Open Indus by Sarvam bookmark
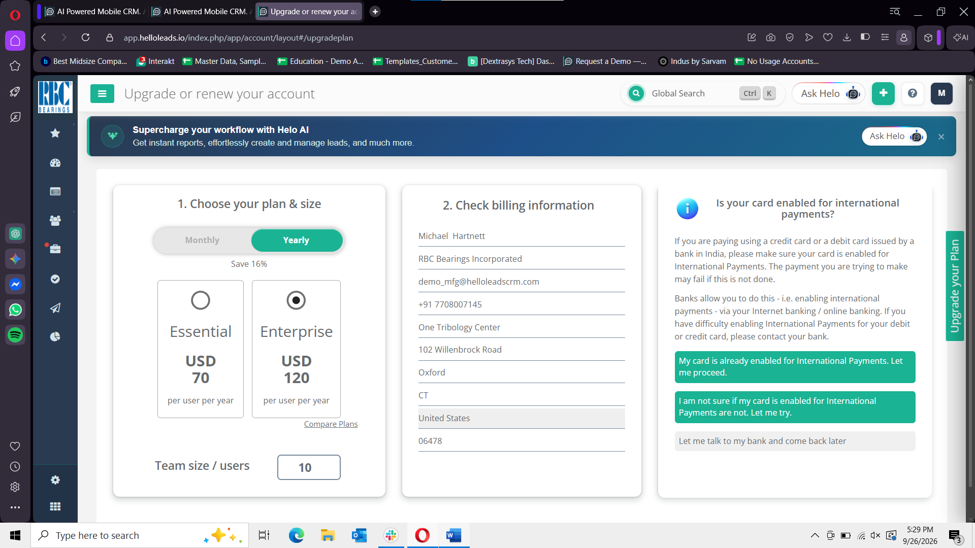 click(692, 61)
